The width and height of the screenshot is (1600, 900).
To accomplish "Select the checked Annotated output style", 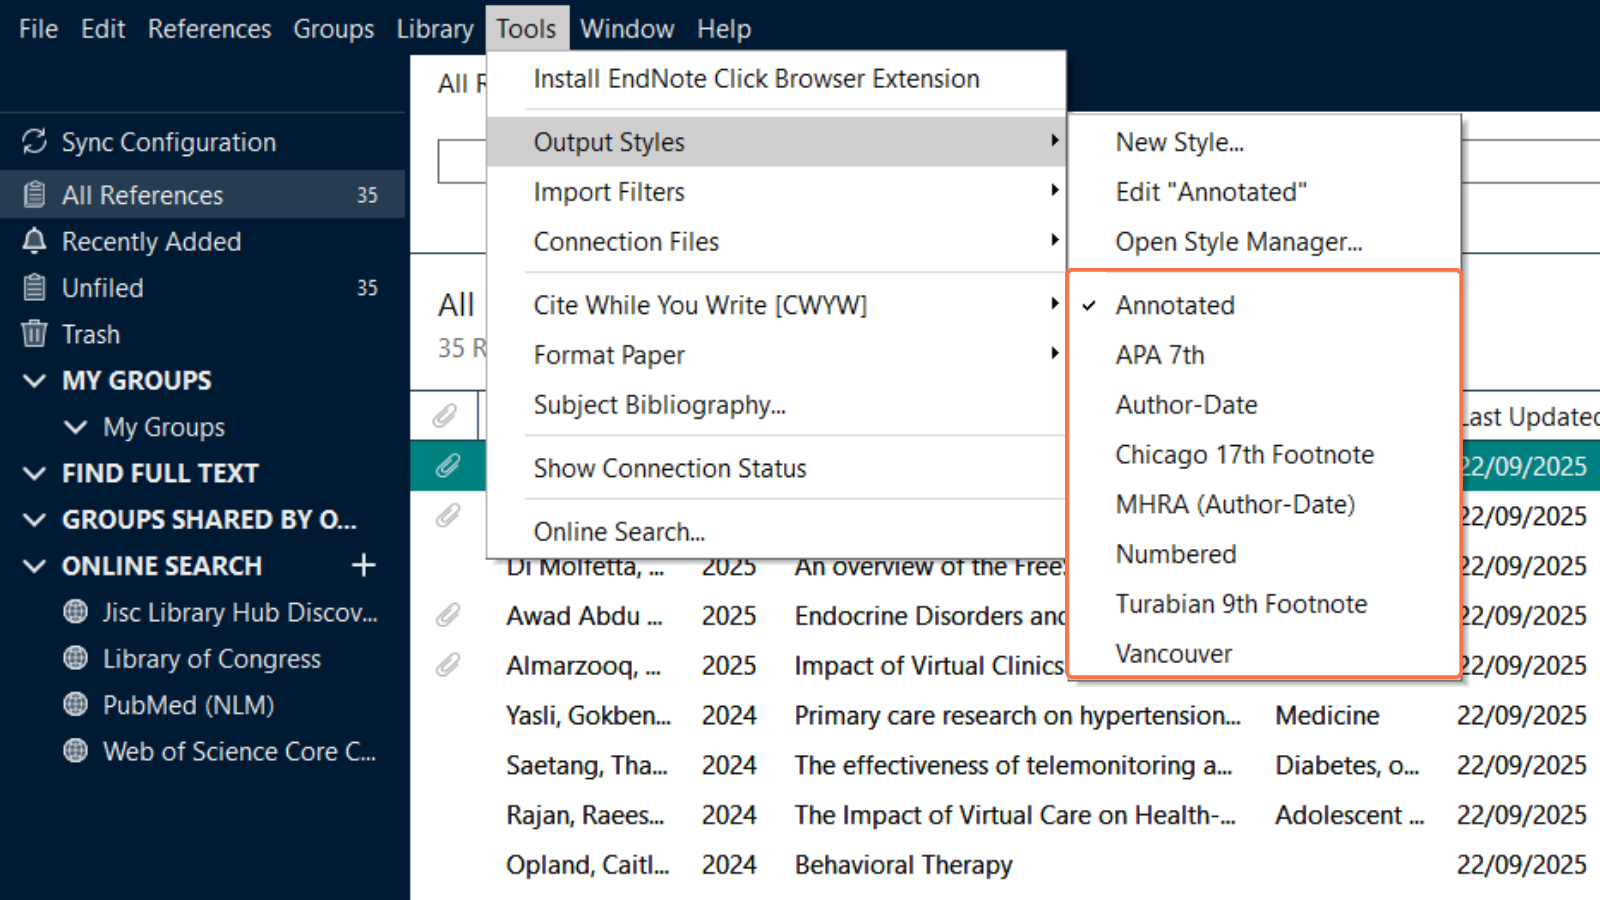I will tap(1175, 305).
